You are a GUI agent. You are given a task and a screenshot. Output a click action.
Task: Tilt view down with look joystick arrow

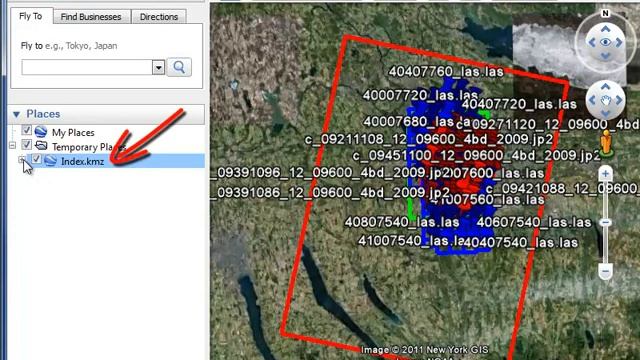tap(605, 56)
